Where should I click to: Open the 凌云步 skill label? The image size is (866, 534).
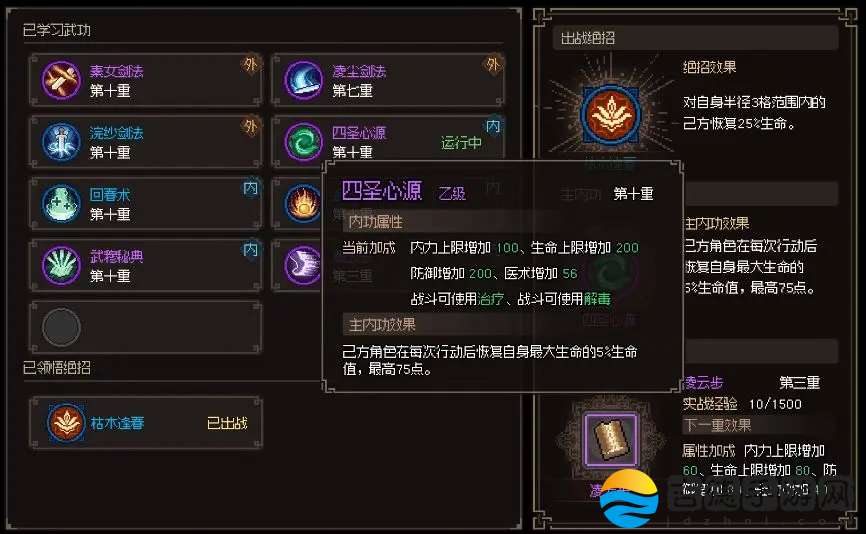(704, 383)
